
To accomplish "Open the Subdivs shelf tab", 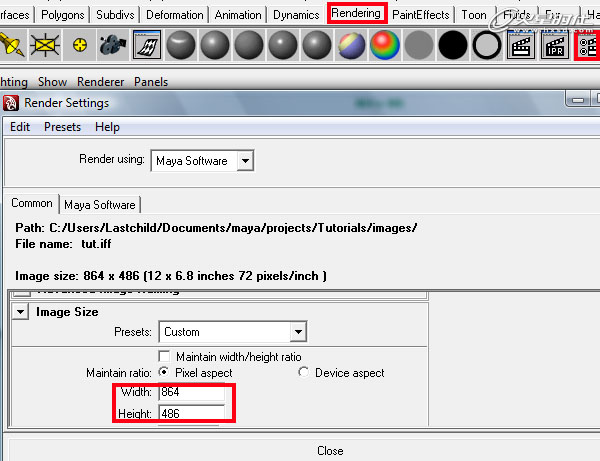I will point(115,15).
